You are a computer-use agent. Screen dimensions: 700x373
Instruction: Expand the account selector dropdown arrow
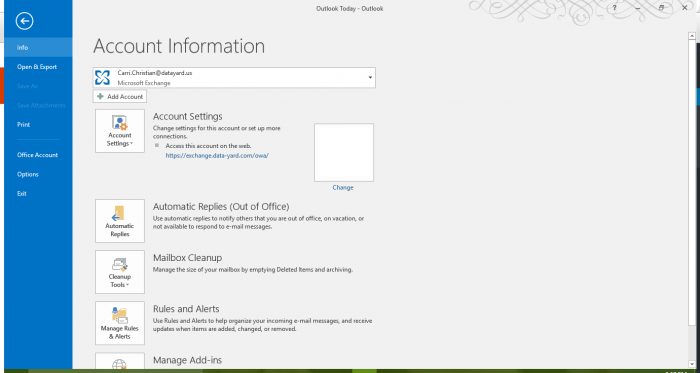point(370,78)
